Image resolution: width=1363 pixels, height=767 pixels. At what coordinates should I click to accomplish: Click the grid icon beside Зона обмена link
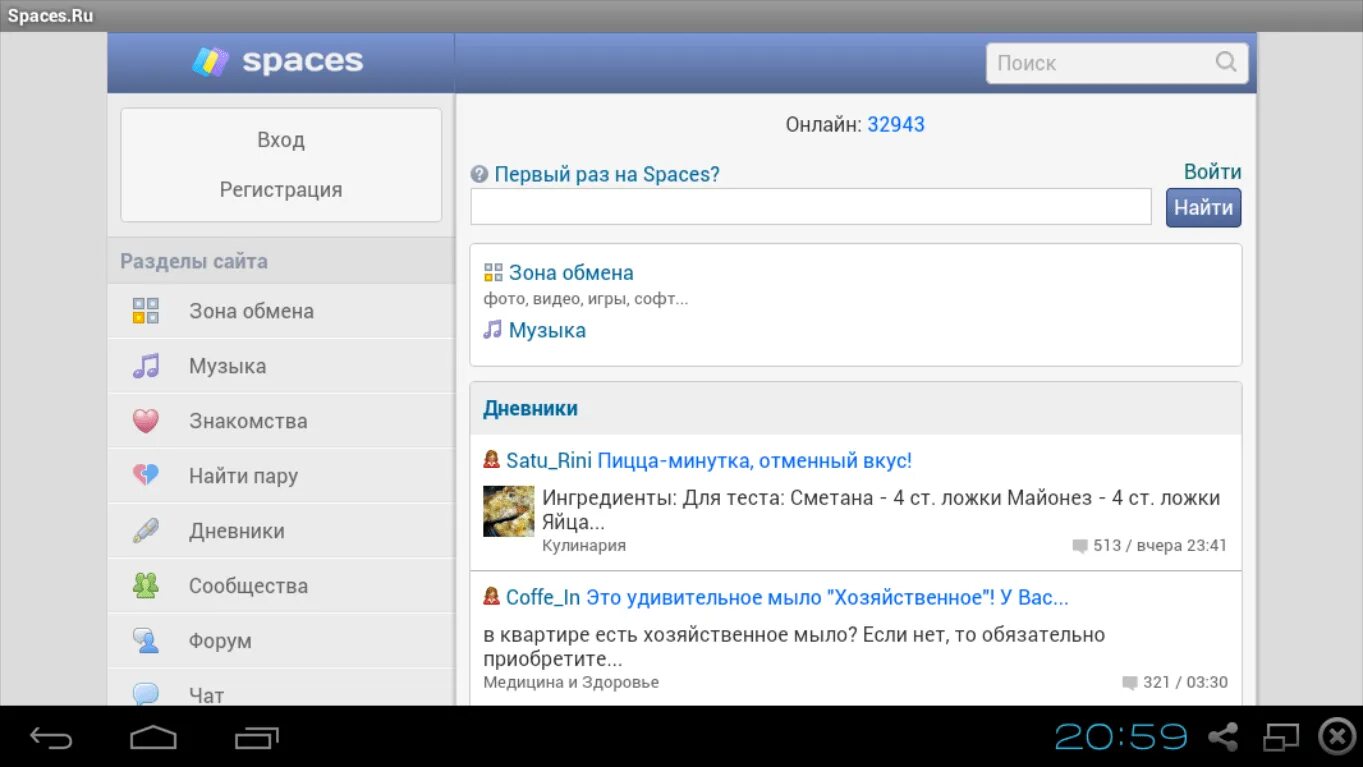pos(492,273)
